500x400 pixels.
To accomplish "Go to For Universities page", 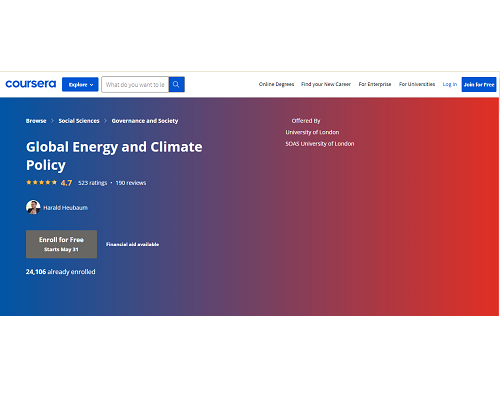I will point(417,84).
